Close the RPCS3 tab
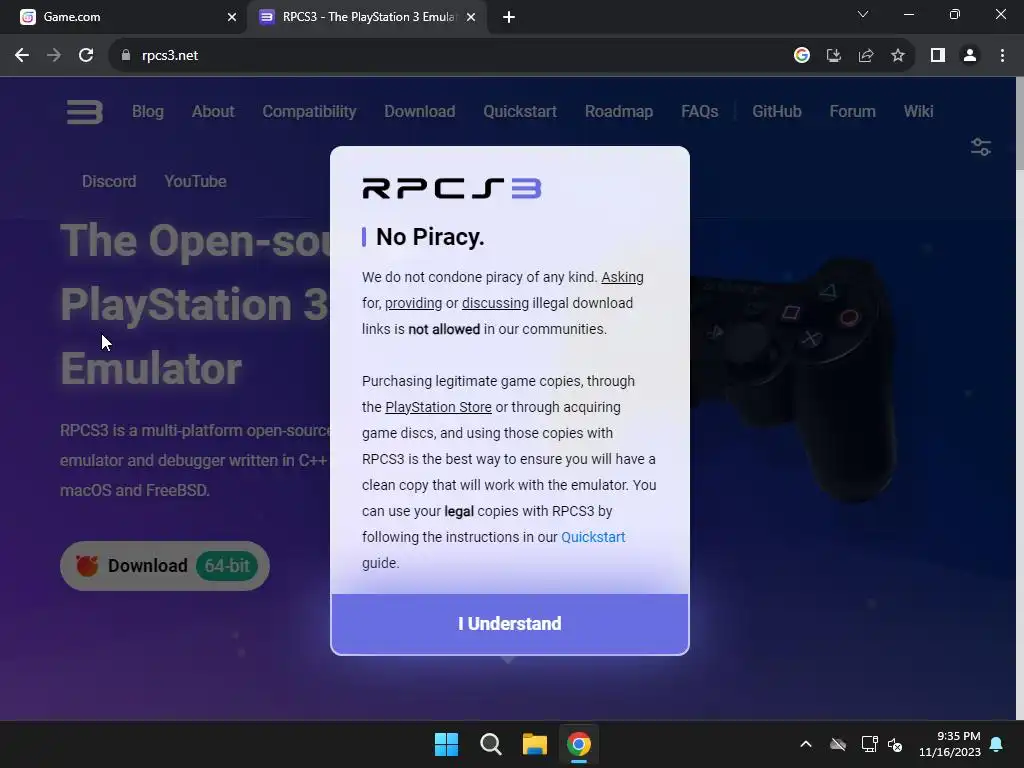This screenshot has width=1024, height=768. tap(471, 17)
